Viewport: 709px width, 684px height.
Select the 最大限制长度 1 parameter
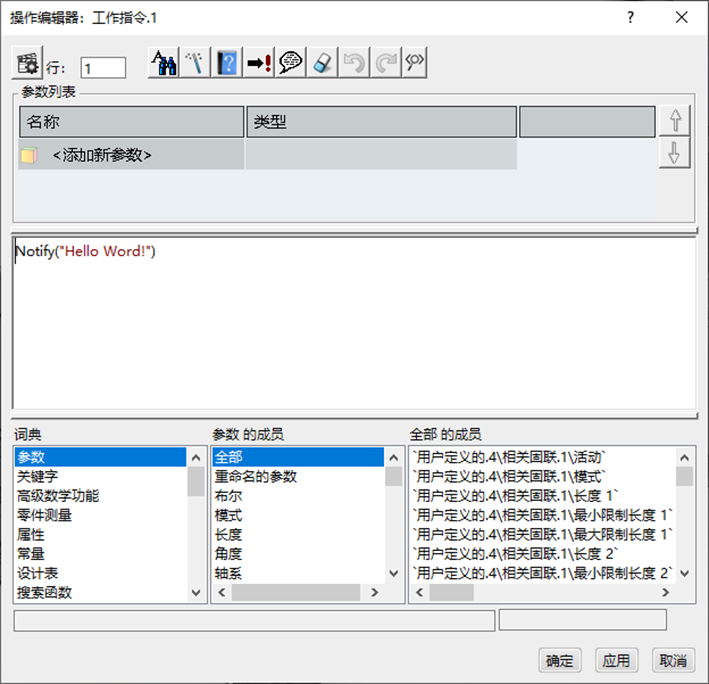click(x=543, y=535)
